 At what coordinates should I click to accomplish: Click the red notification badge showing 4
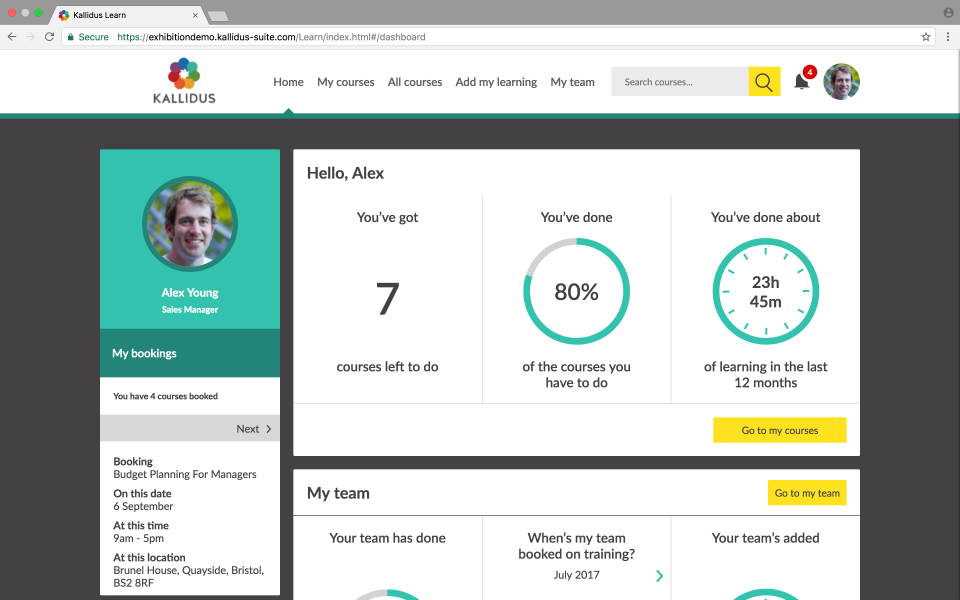pos(809,72)
